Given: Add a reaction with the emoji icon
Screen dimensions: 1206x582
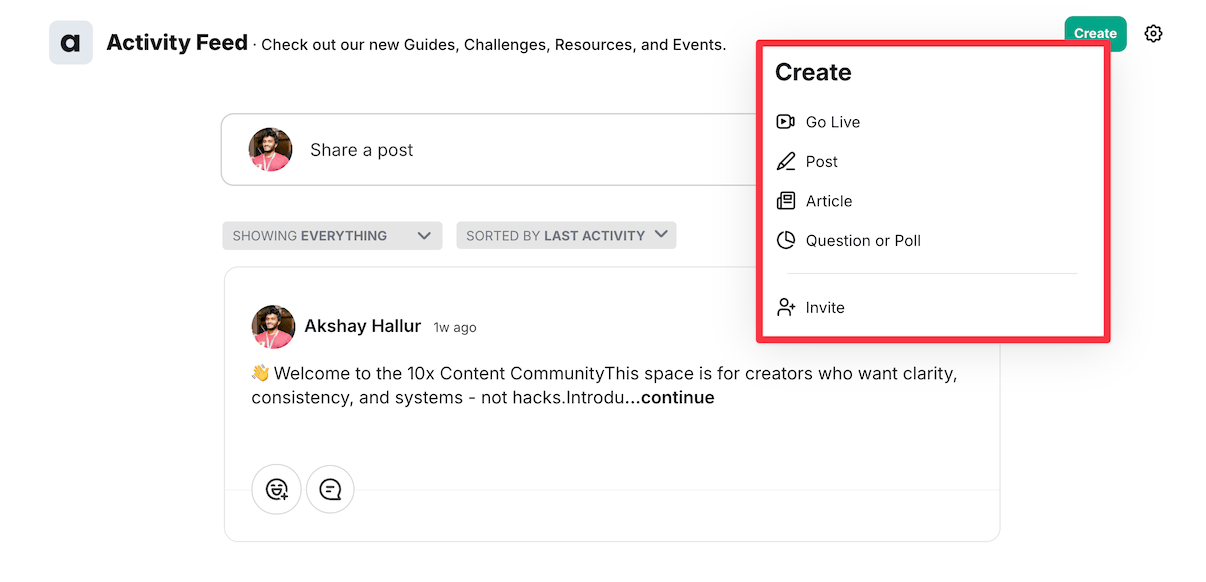Looking at the screenshot, I should (x=277, y=489).
